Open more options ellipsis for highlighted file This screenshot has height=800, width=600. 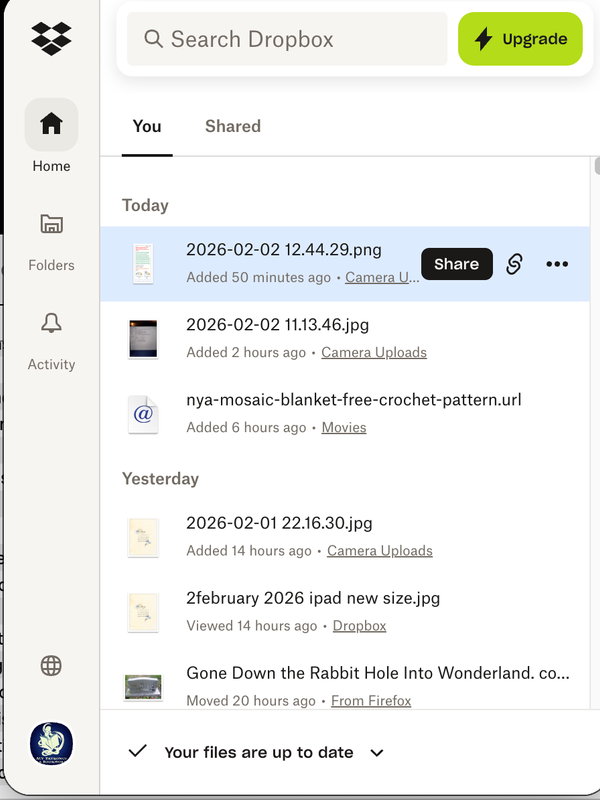pos(557,264)
